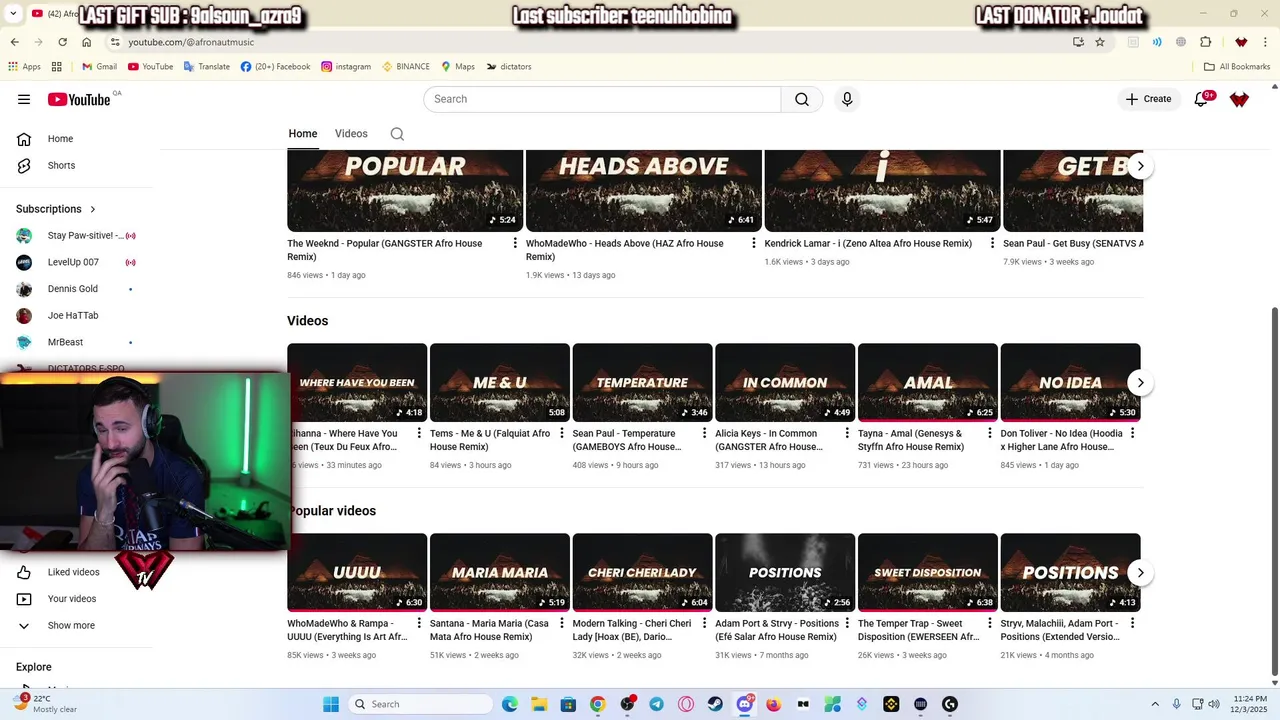Open three-dot menu for Don Toliver No Idea
1280x720 pixels.
pos(1132,433)
